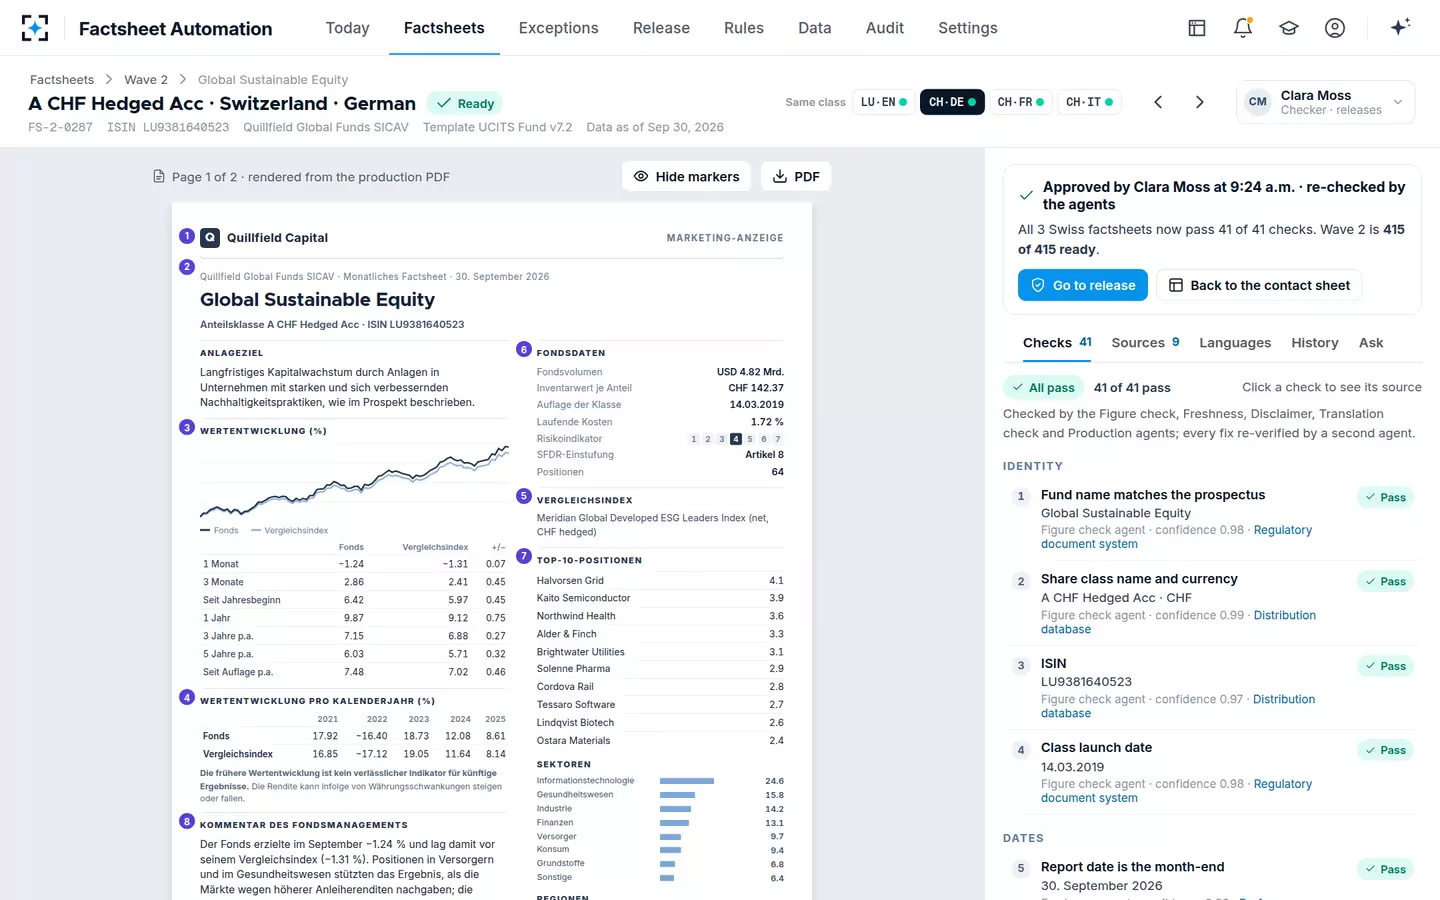Select the CH·DE language variant
This screenshot has width=1440, height=900.
pyautogui.click(x=952, y=102)
